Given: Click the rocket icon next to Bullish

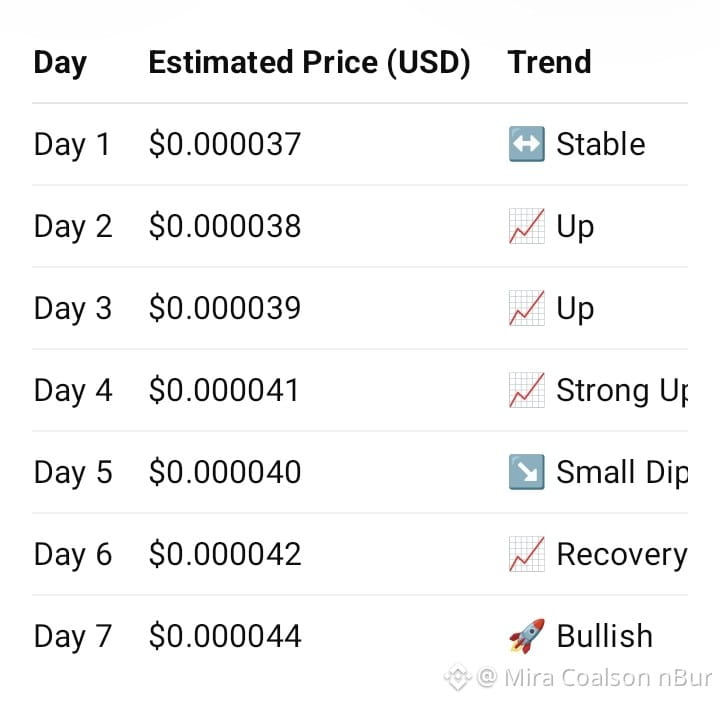Looking at the screenshot, I should (x=527, y=636).
